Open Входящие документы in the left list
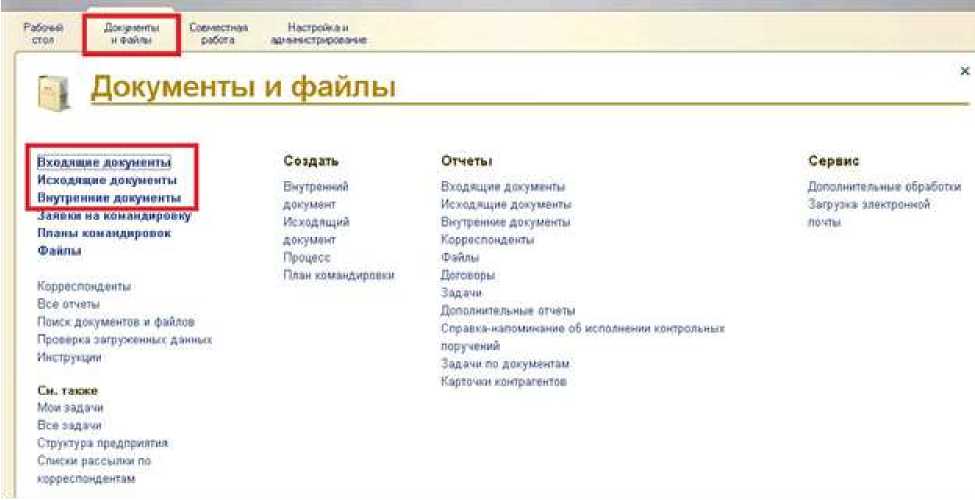 click(104, 162)
